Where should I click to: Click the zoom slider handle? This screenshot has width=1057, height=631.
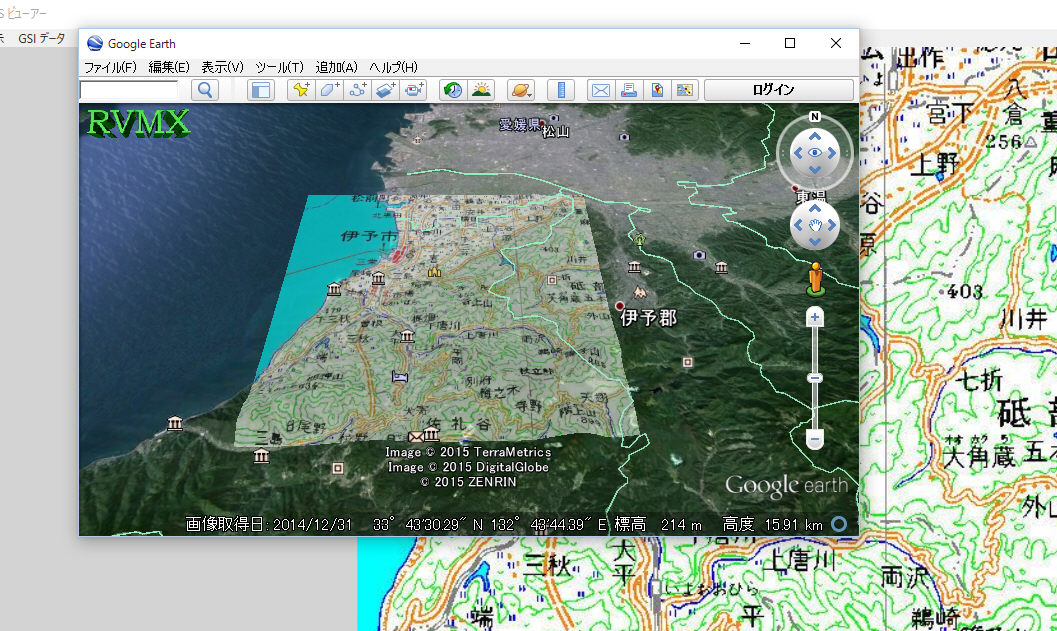[x=815, y=377]
